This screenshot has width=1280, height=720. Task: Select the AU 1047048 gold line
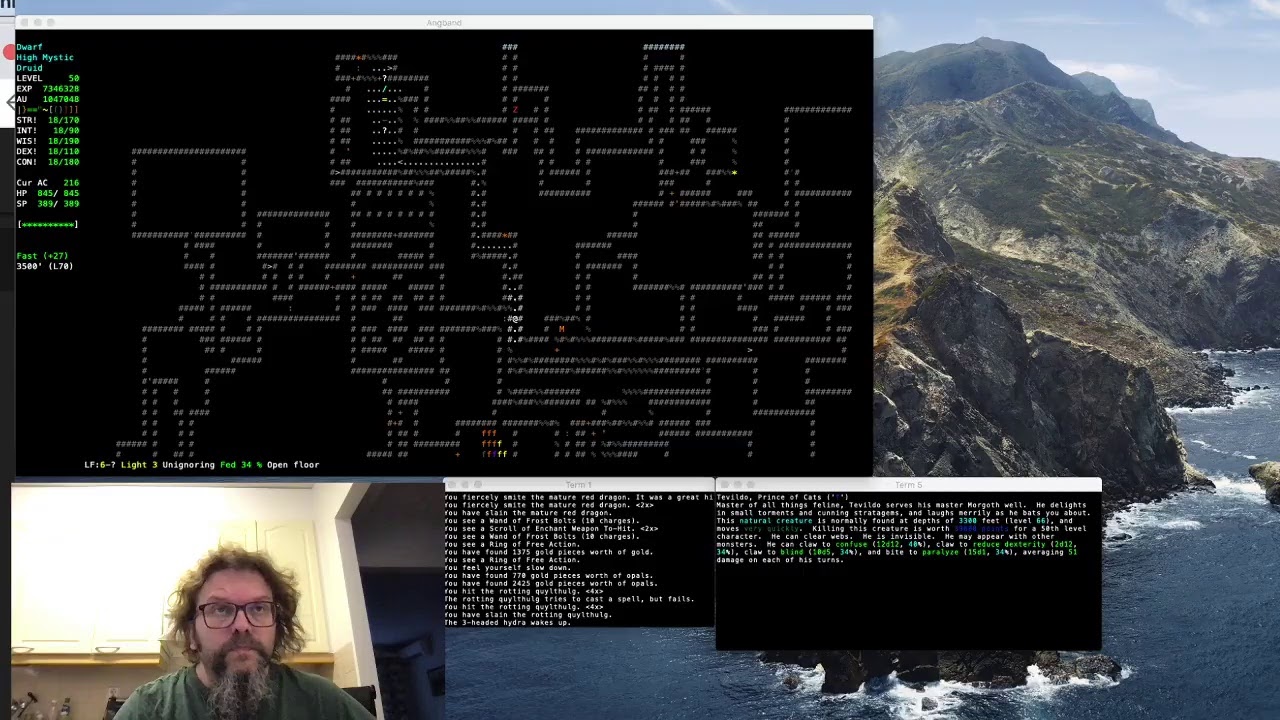click(x=47, y=99)
